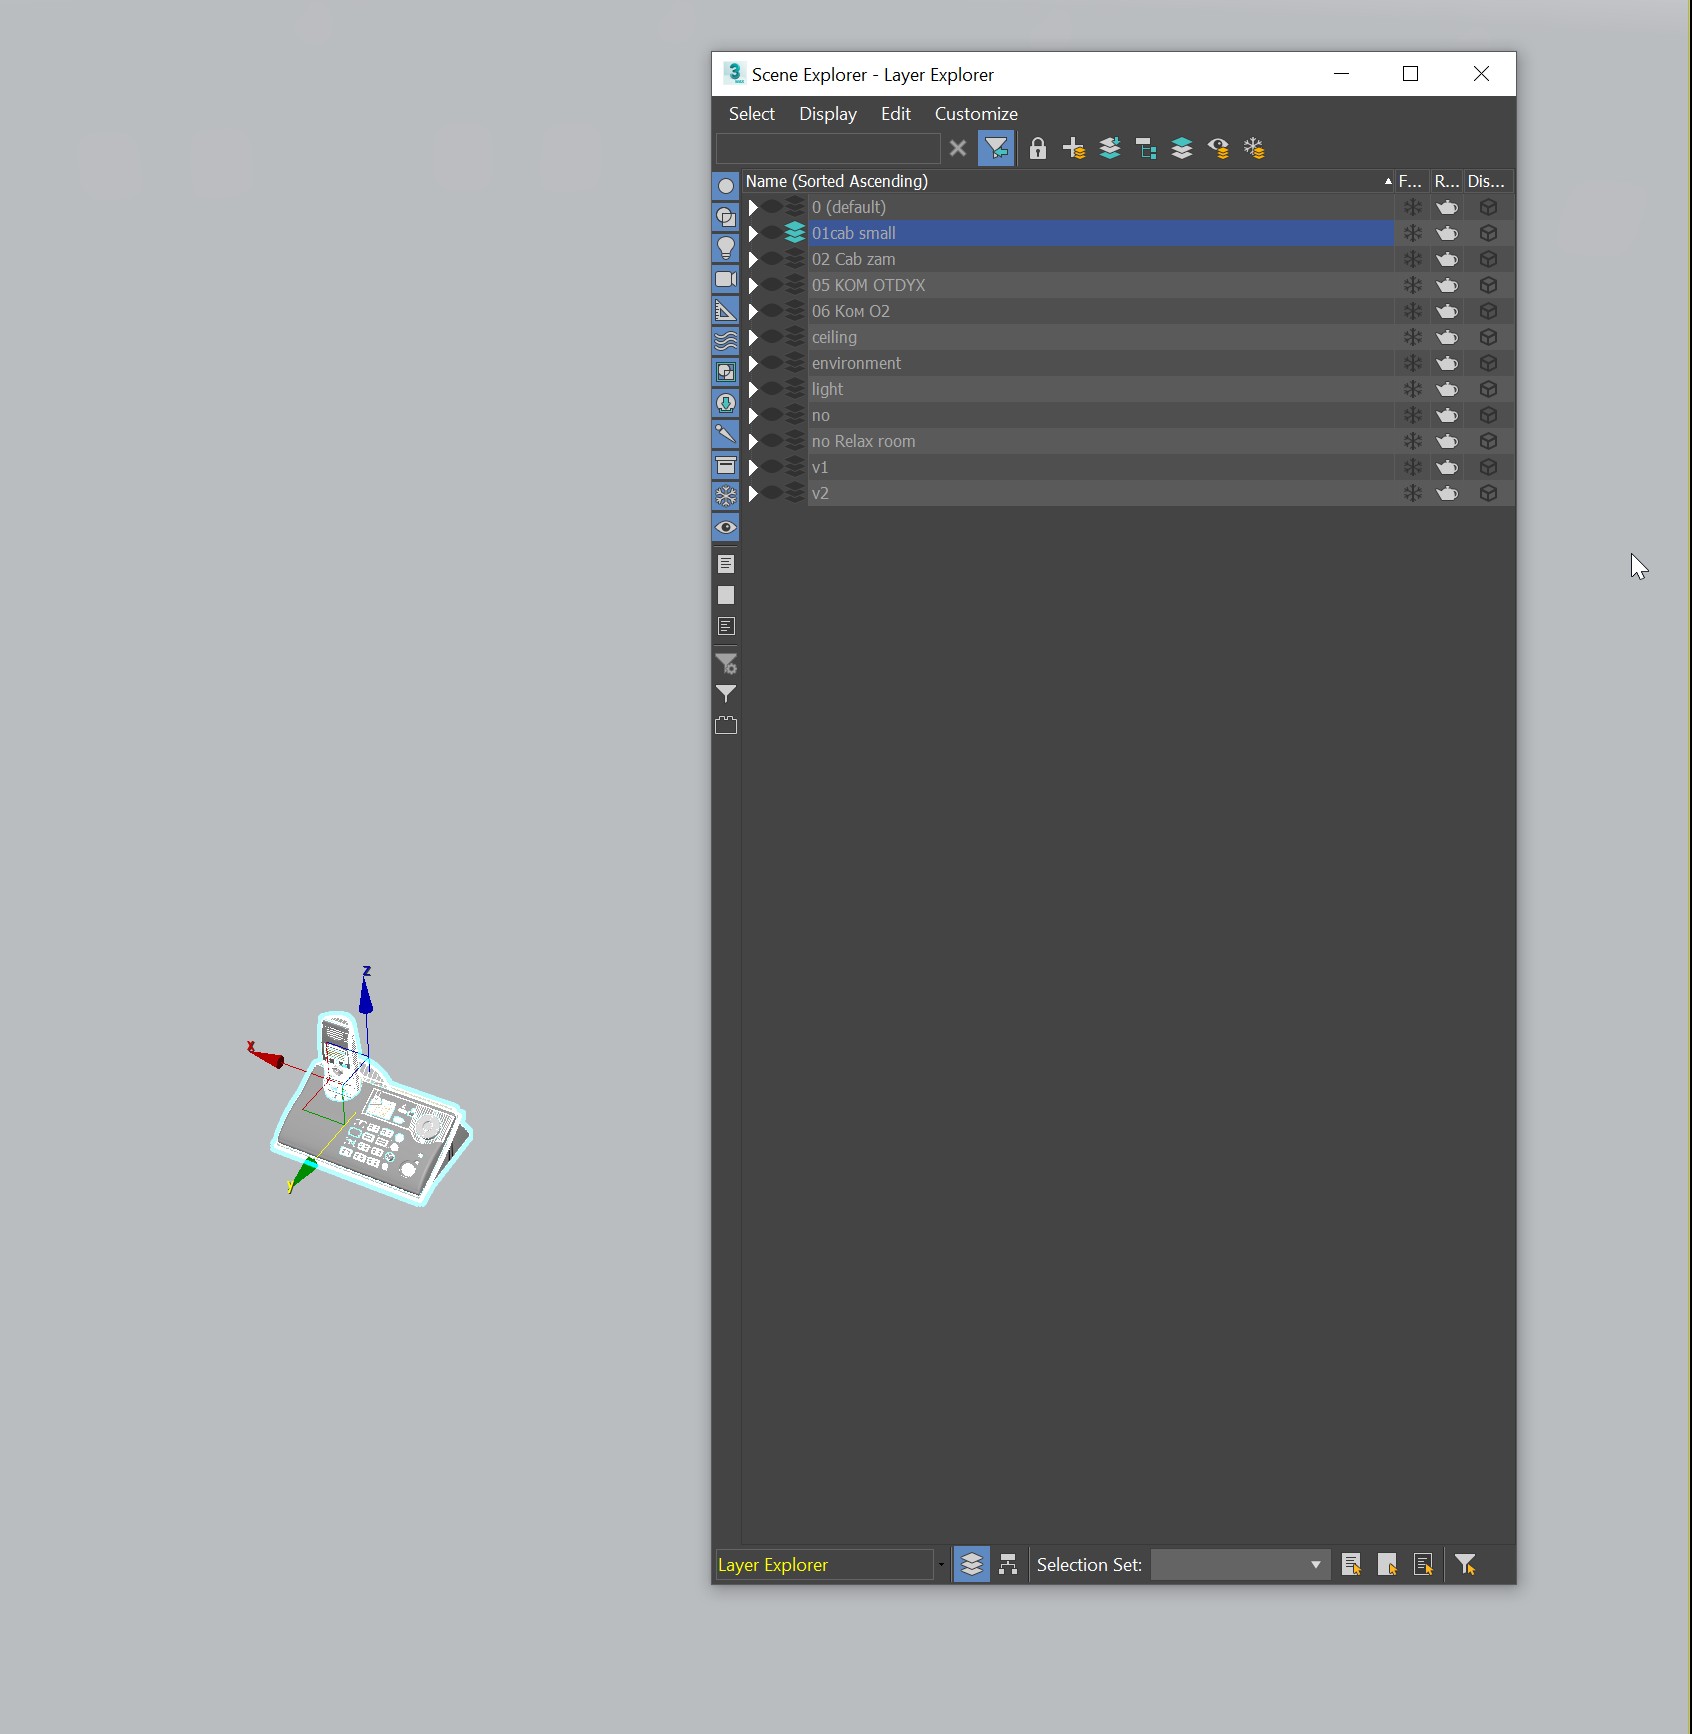Click the Make Selected Layer Active icon

(x=1182, y=149)
